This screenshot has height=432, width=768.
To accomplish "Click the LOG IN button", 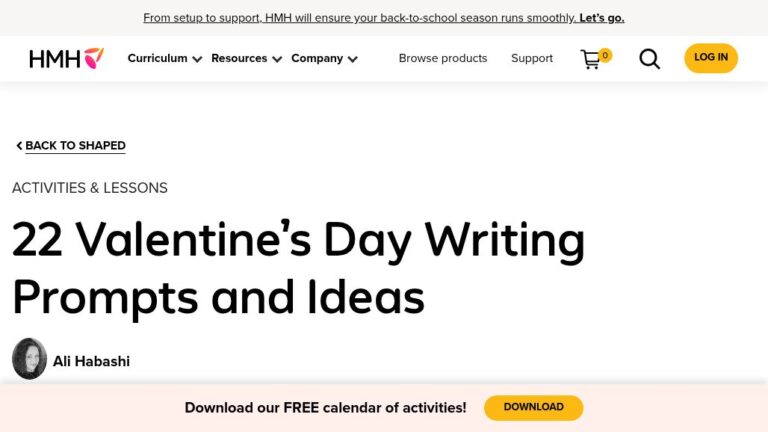I will [x=711, y=58].
